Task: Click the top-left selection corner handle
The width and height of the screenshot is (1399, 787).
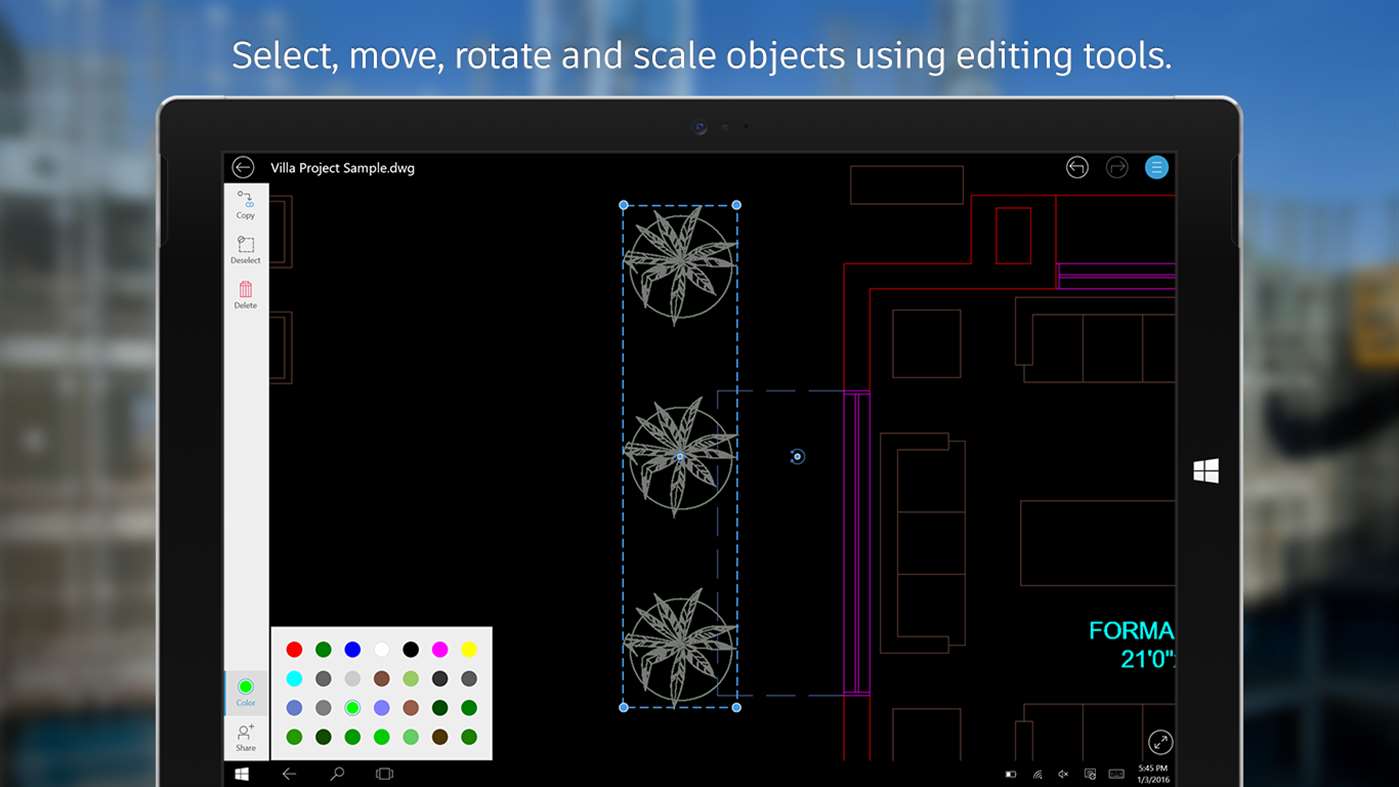Action: coord(624,205)
